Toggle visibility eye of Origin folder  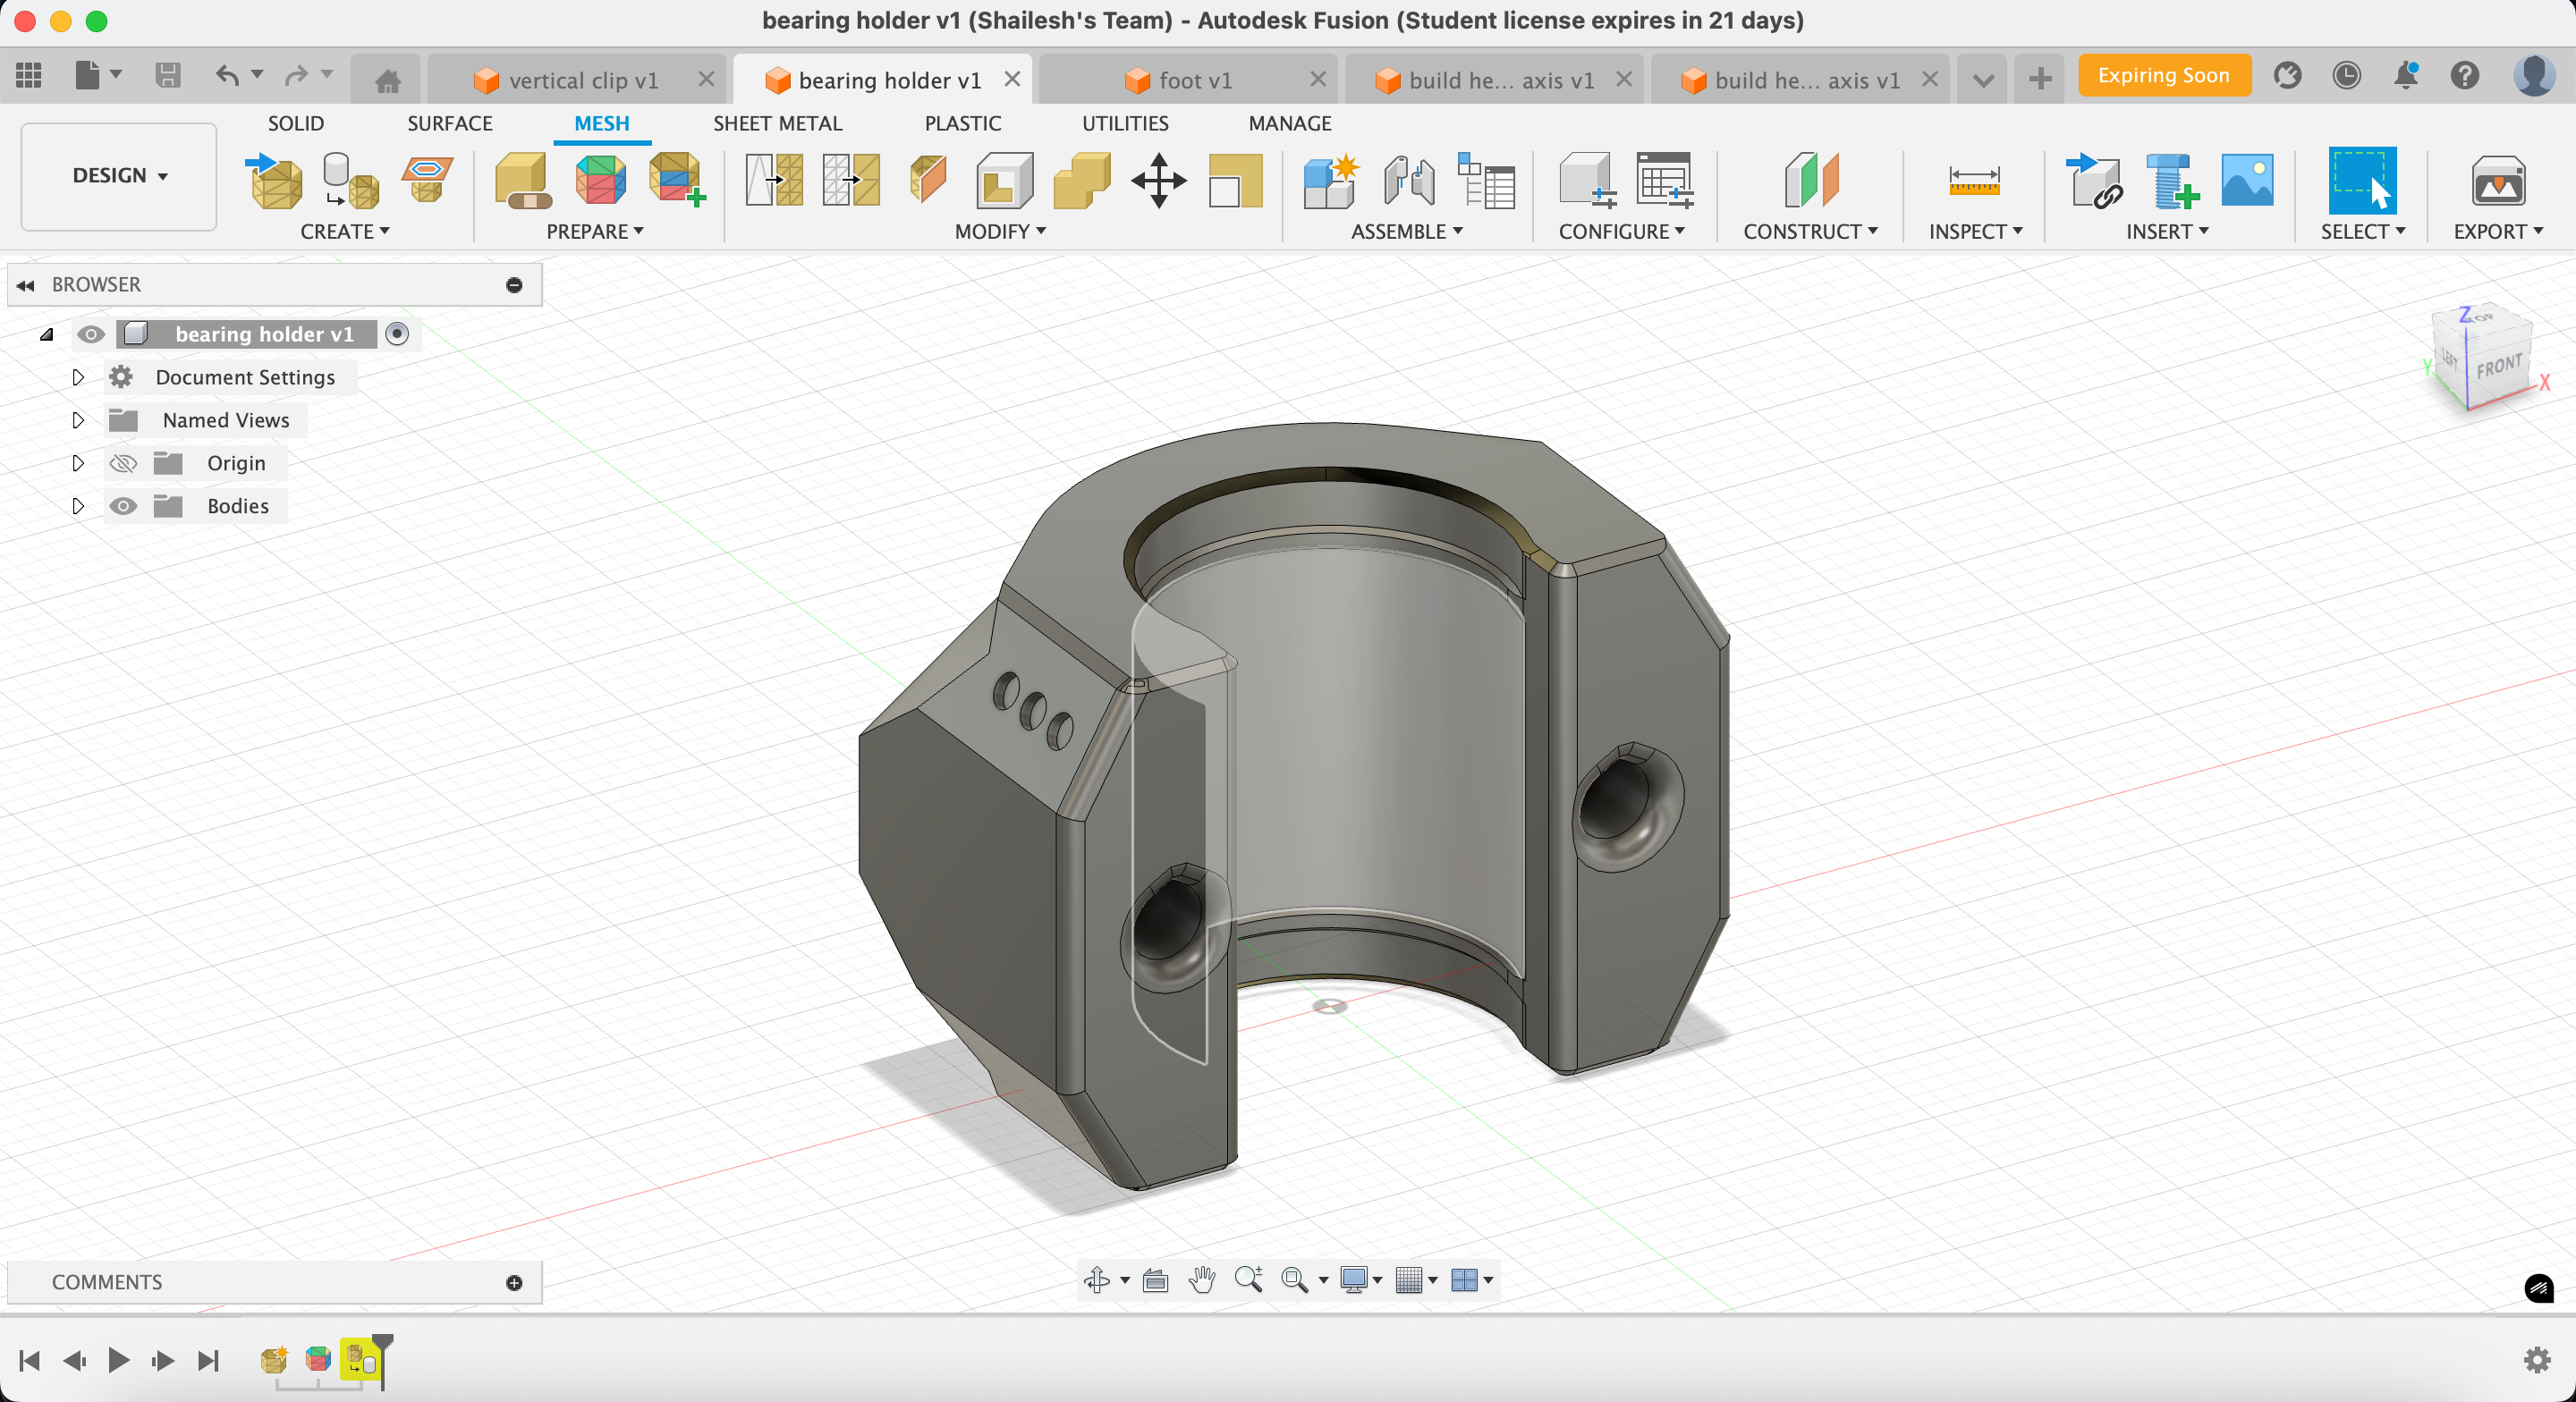[x=123, y=463]
